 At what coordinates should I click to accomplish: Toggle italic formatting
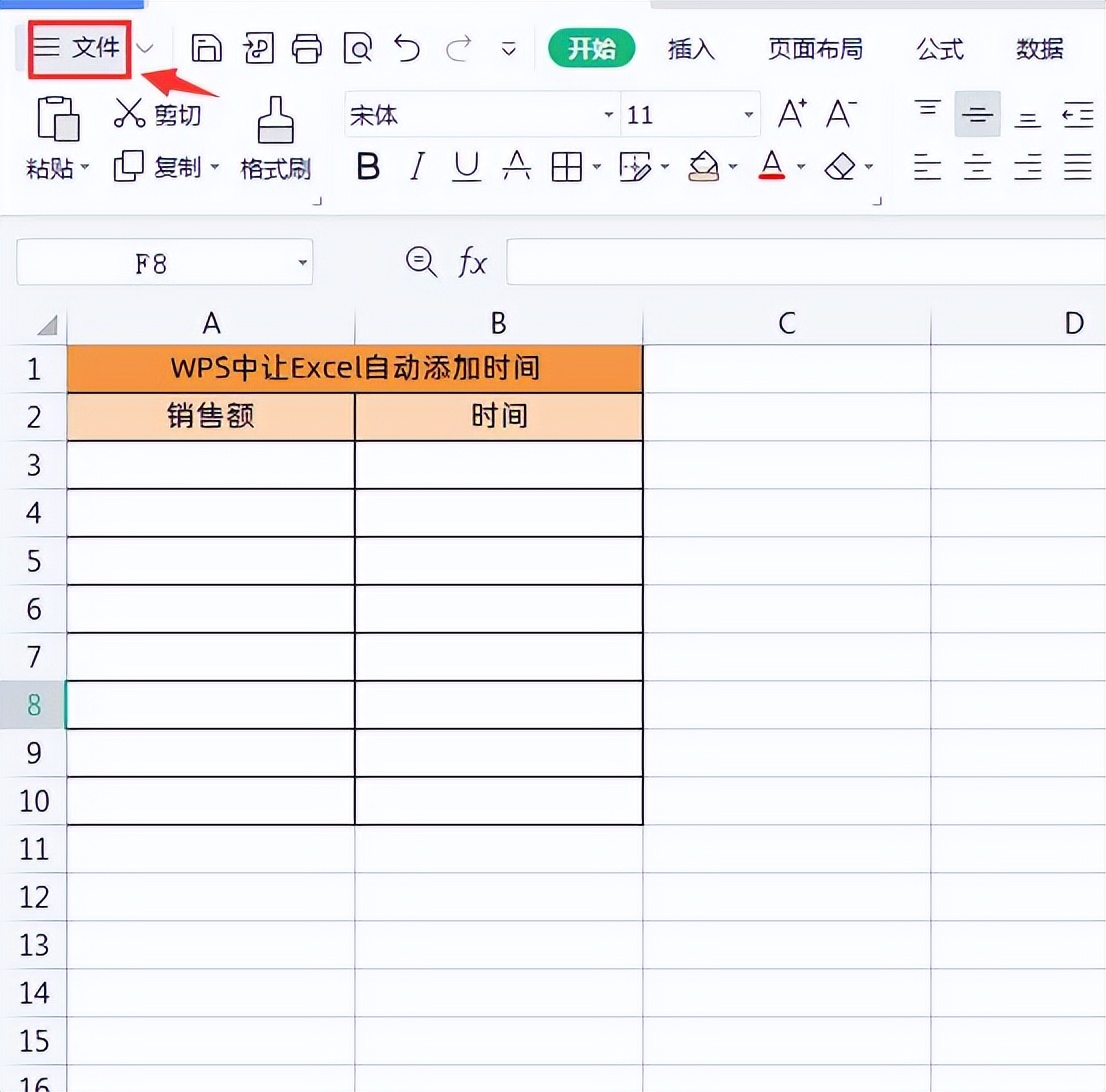tap(418, 167)
